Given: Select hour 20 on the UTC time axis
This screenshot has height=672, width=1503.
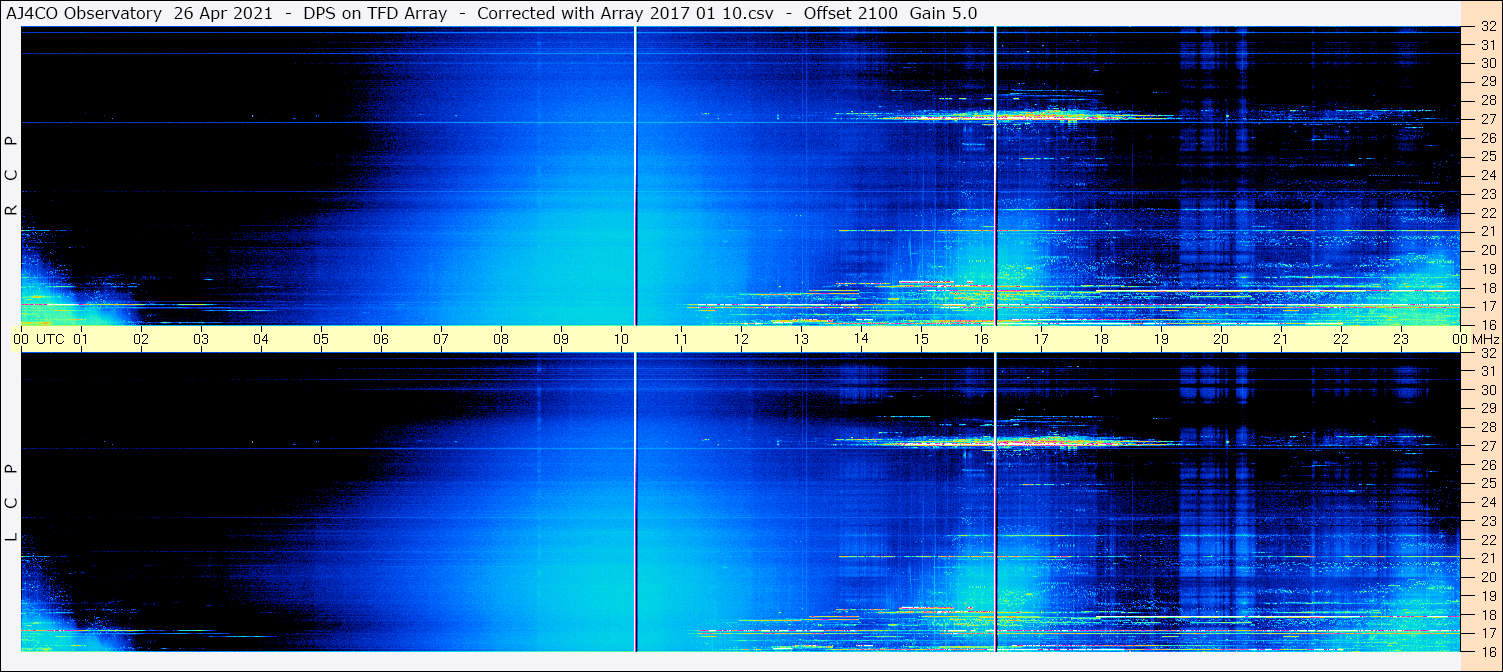Looking at the screenshot, I should pos(1221,339).
